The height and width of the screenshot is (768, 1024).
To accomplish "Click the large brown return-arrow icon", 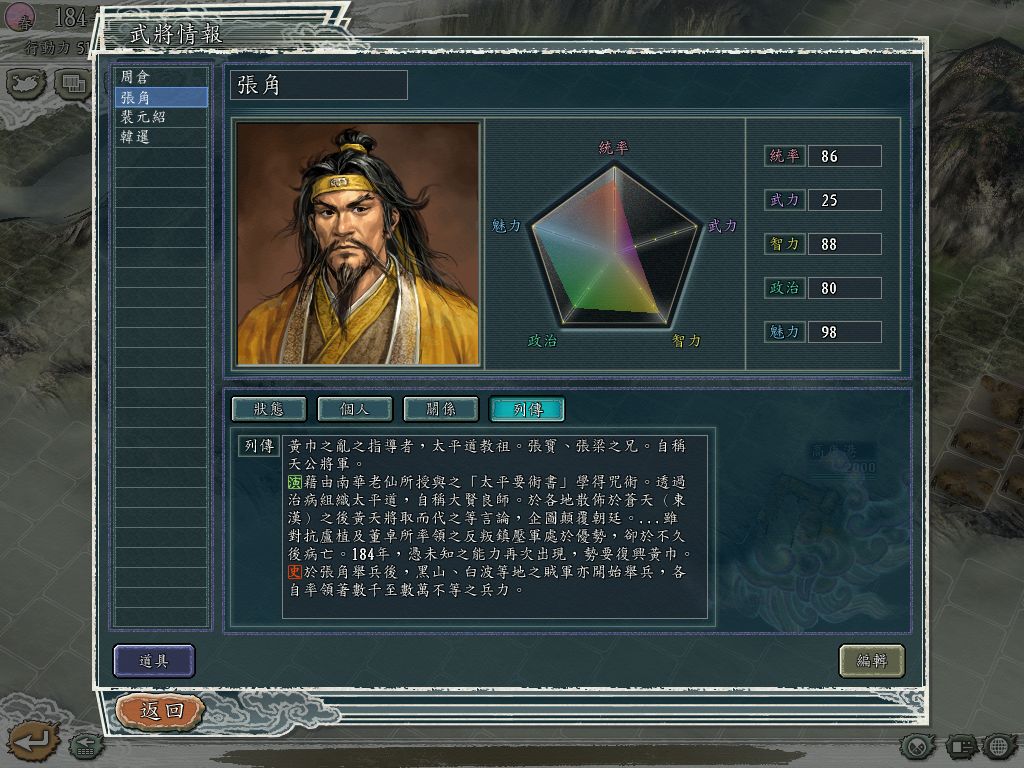I will point(33,741).
